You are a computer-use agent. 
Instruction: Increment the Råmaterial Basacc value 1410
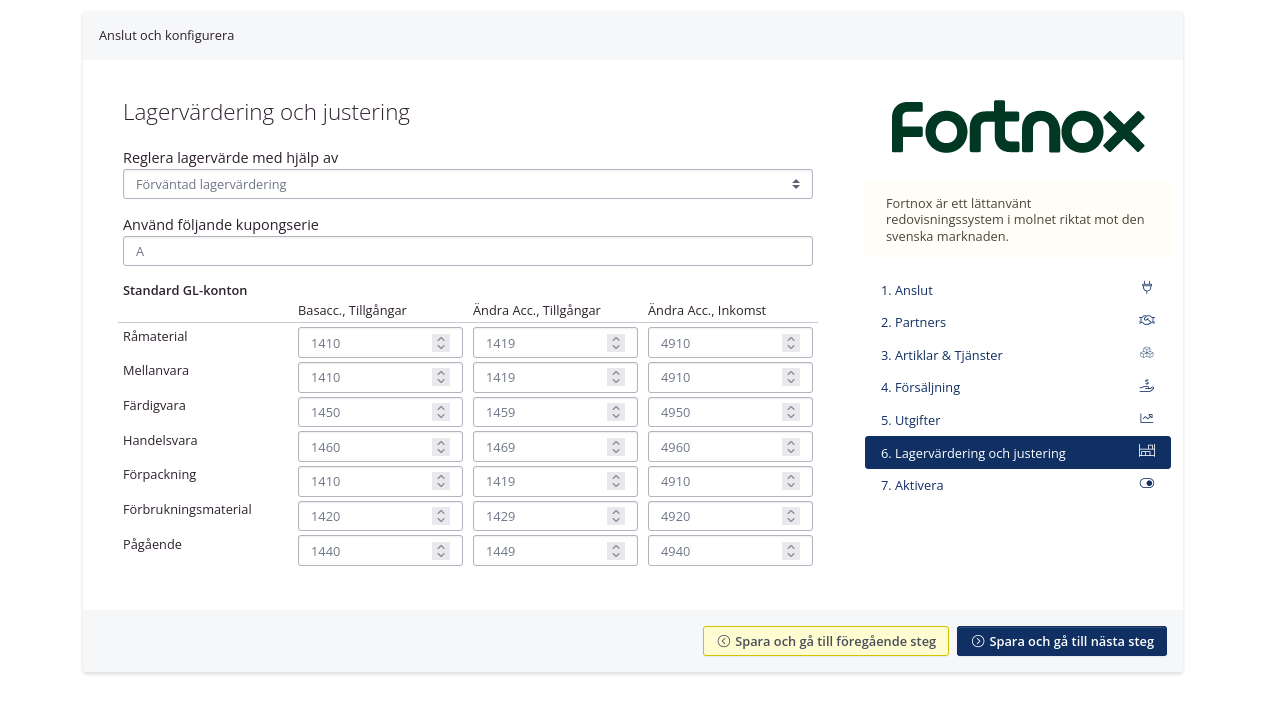point(440,338)
